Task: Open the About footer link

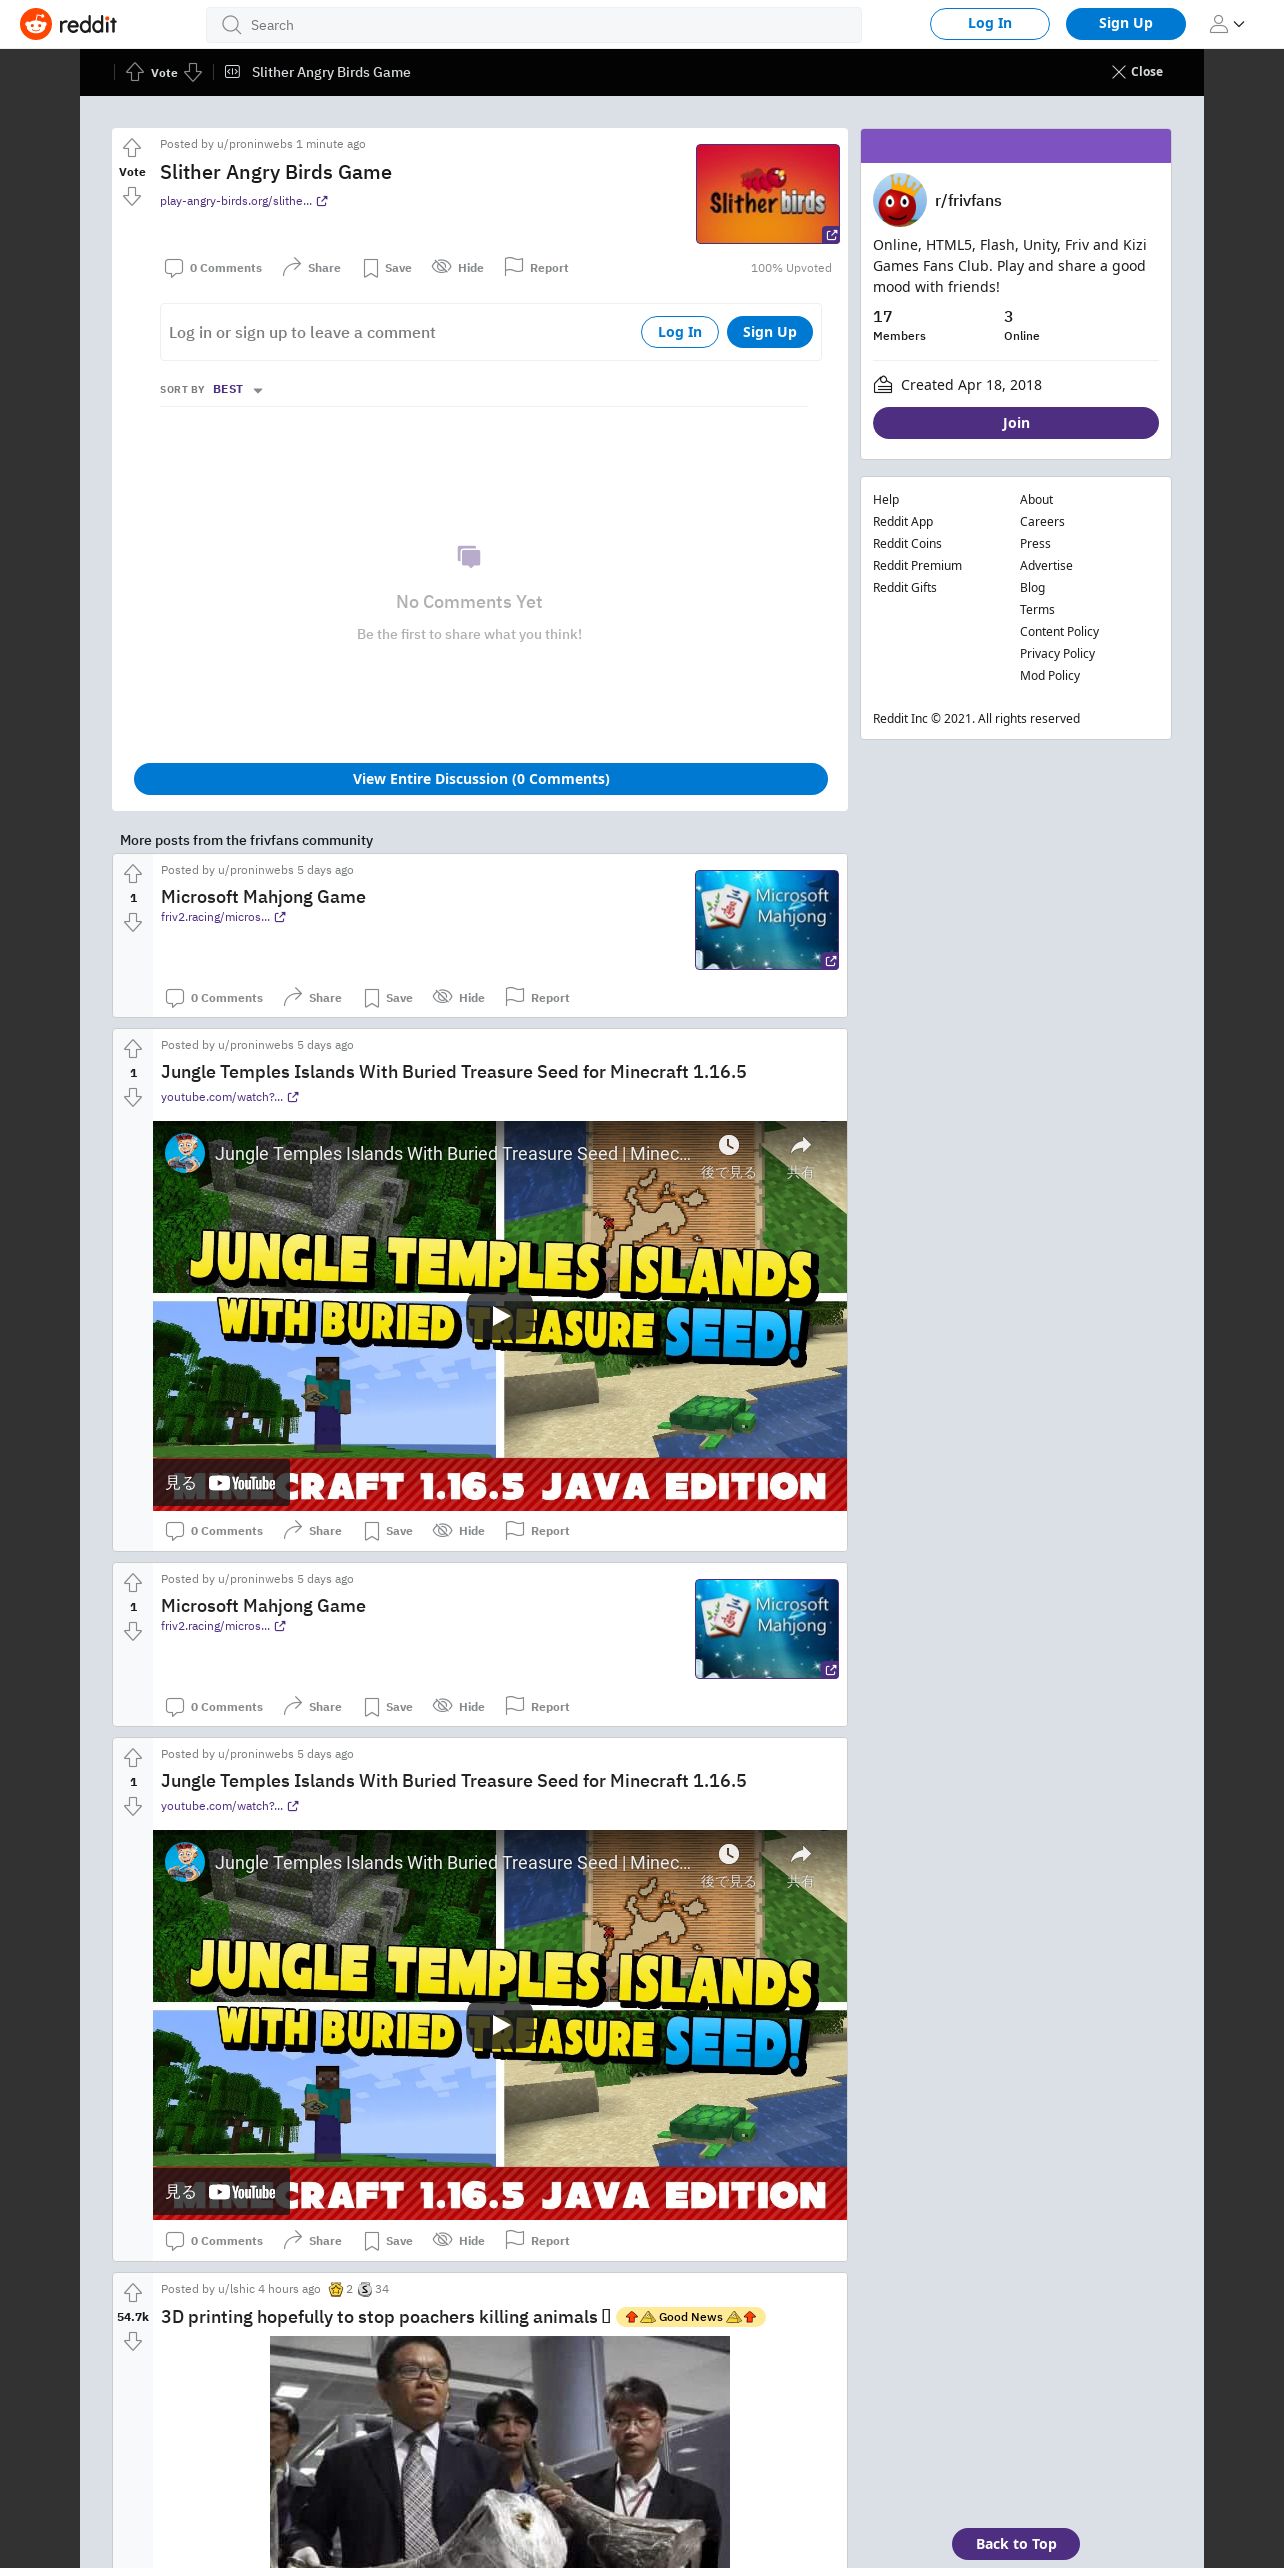Action: (x=1036, y=500)
